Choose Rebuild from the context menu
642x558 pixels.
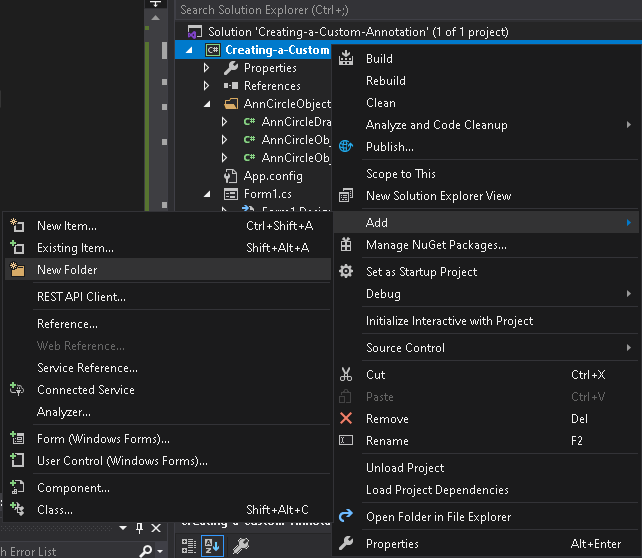click(x=386, y=81)
